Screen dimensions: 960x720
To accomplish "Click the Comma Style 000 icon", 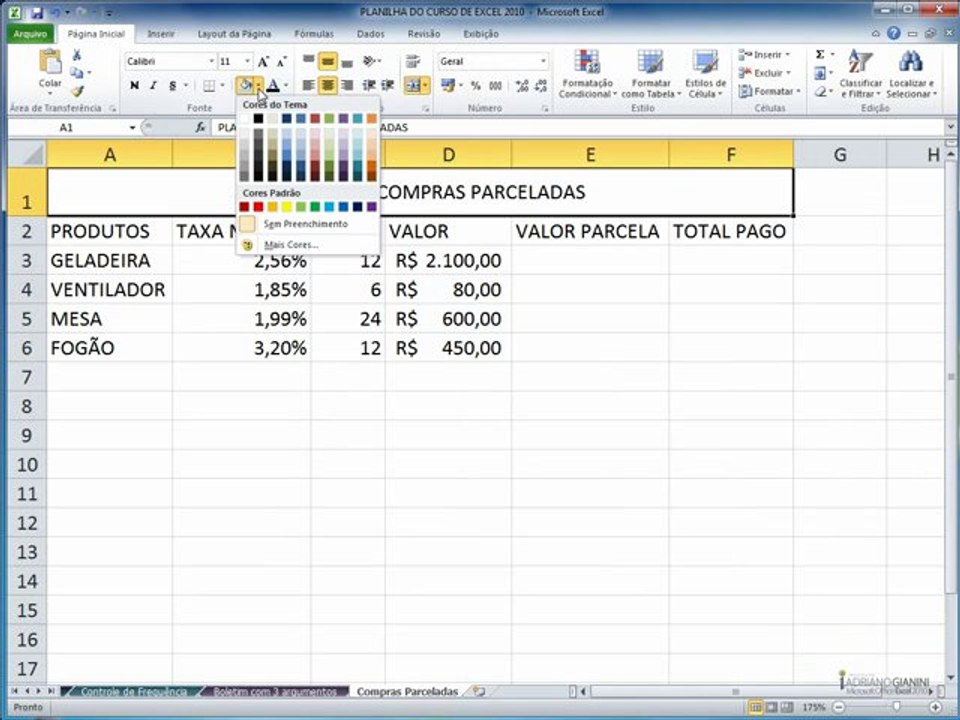I will [495, 86].
